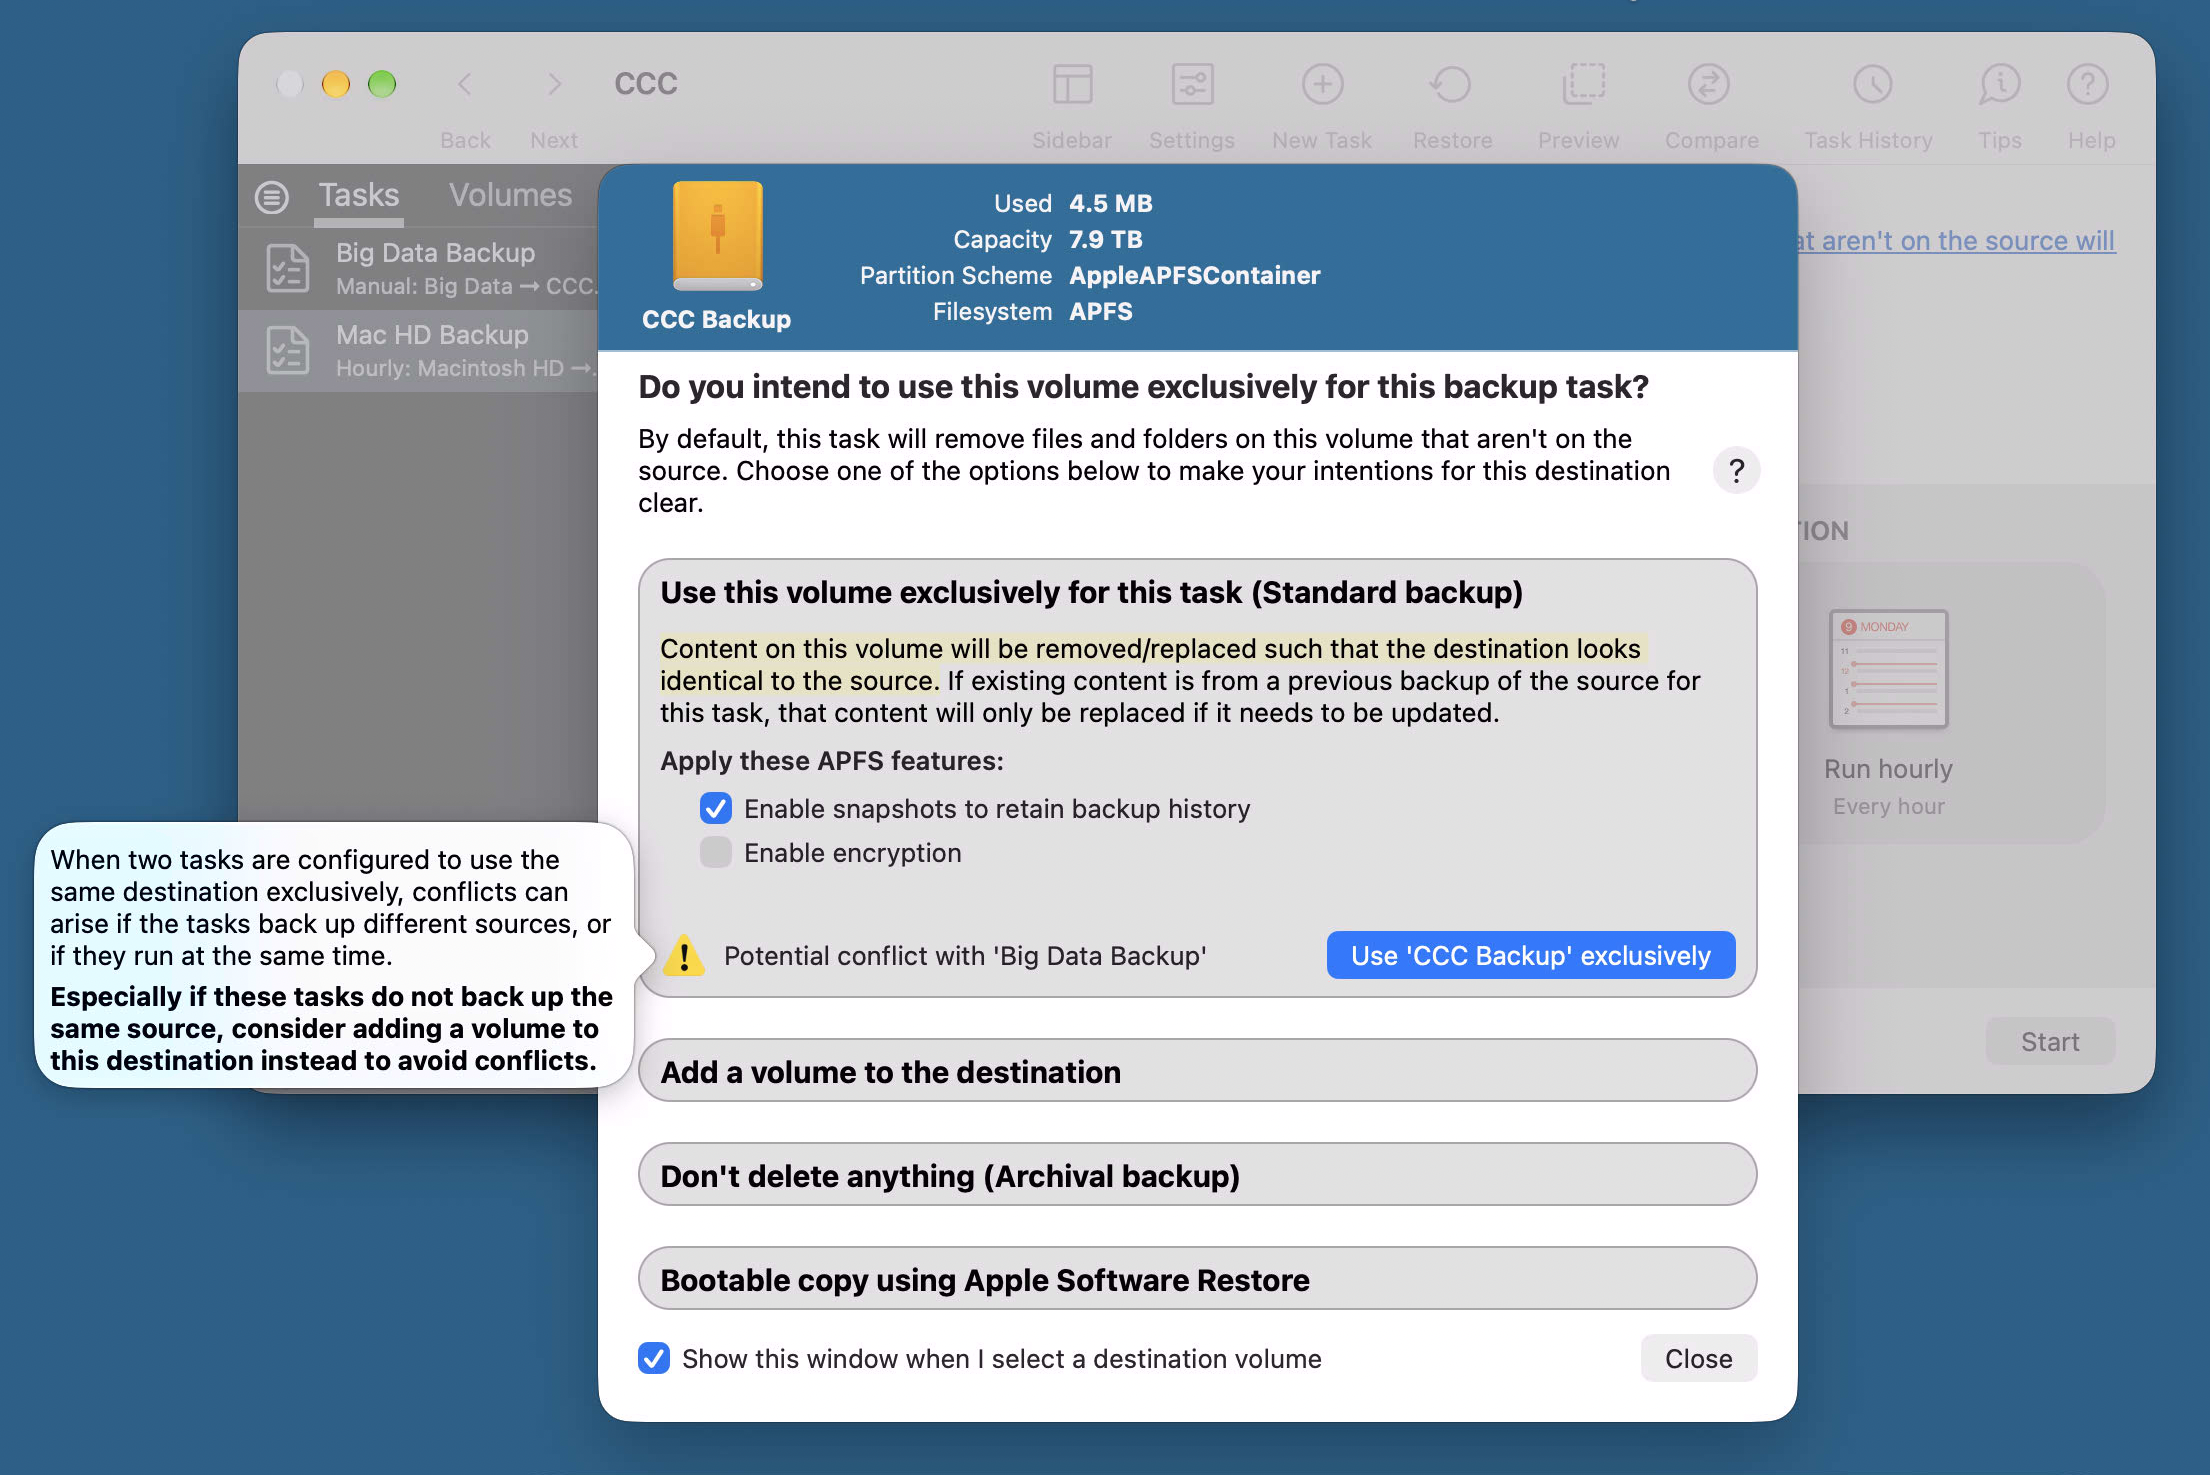
Task: Toggle the Enable encryption checkbox
Action: 716,852
